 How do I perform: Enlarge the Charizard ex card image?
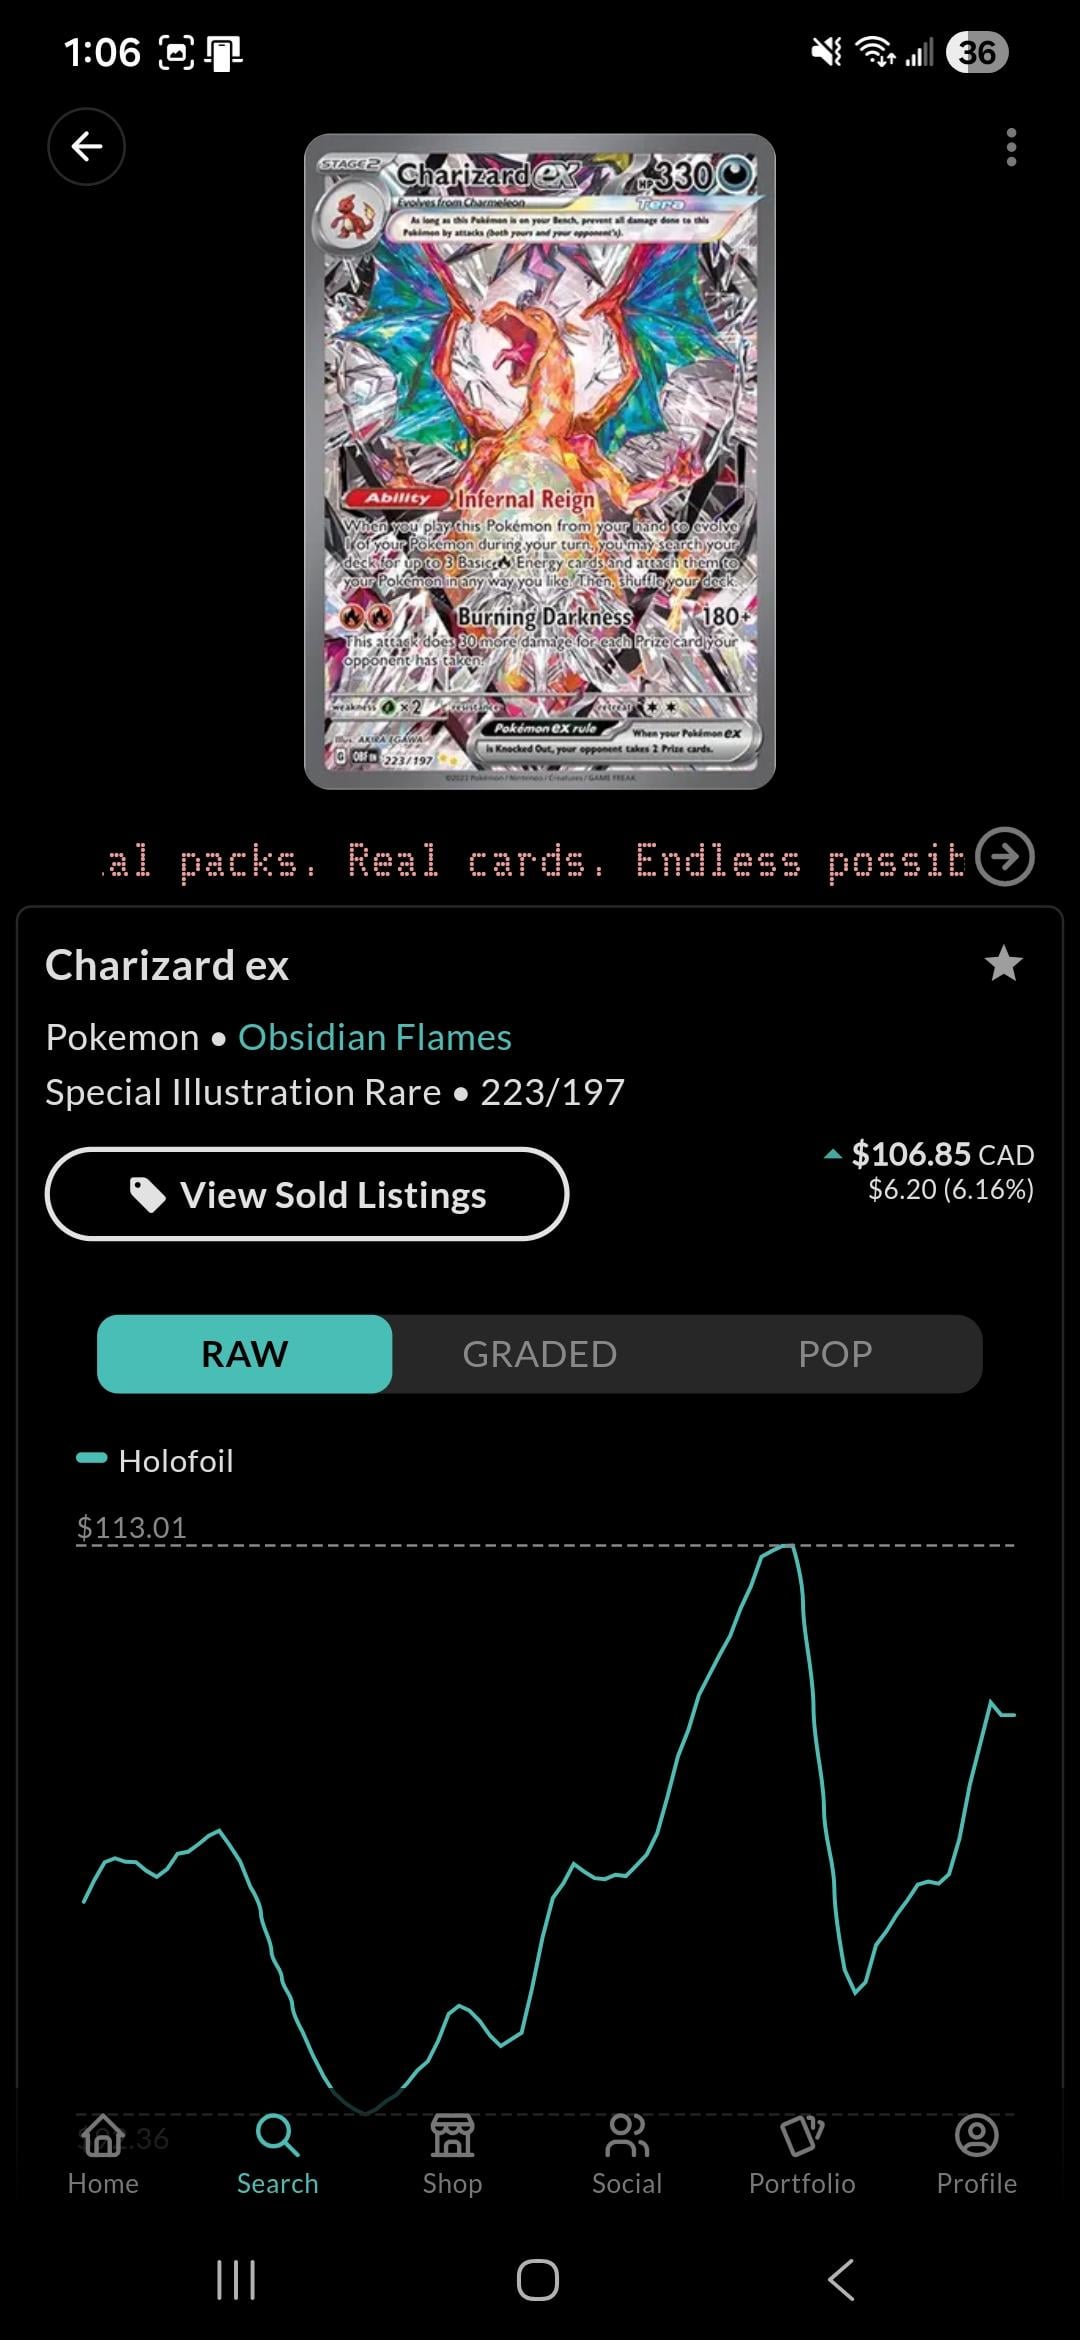540,461
